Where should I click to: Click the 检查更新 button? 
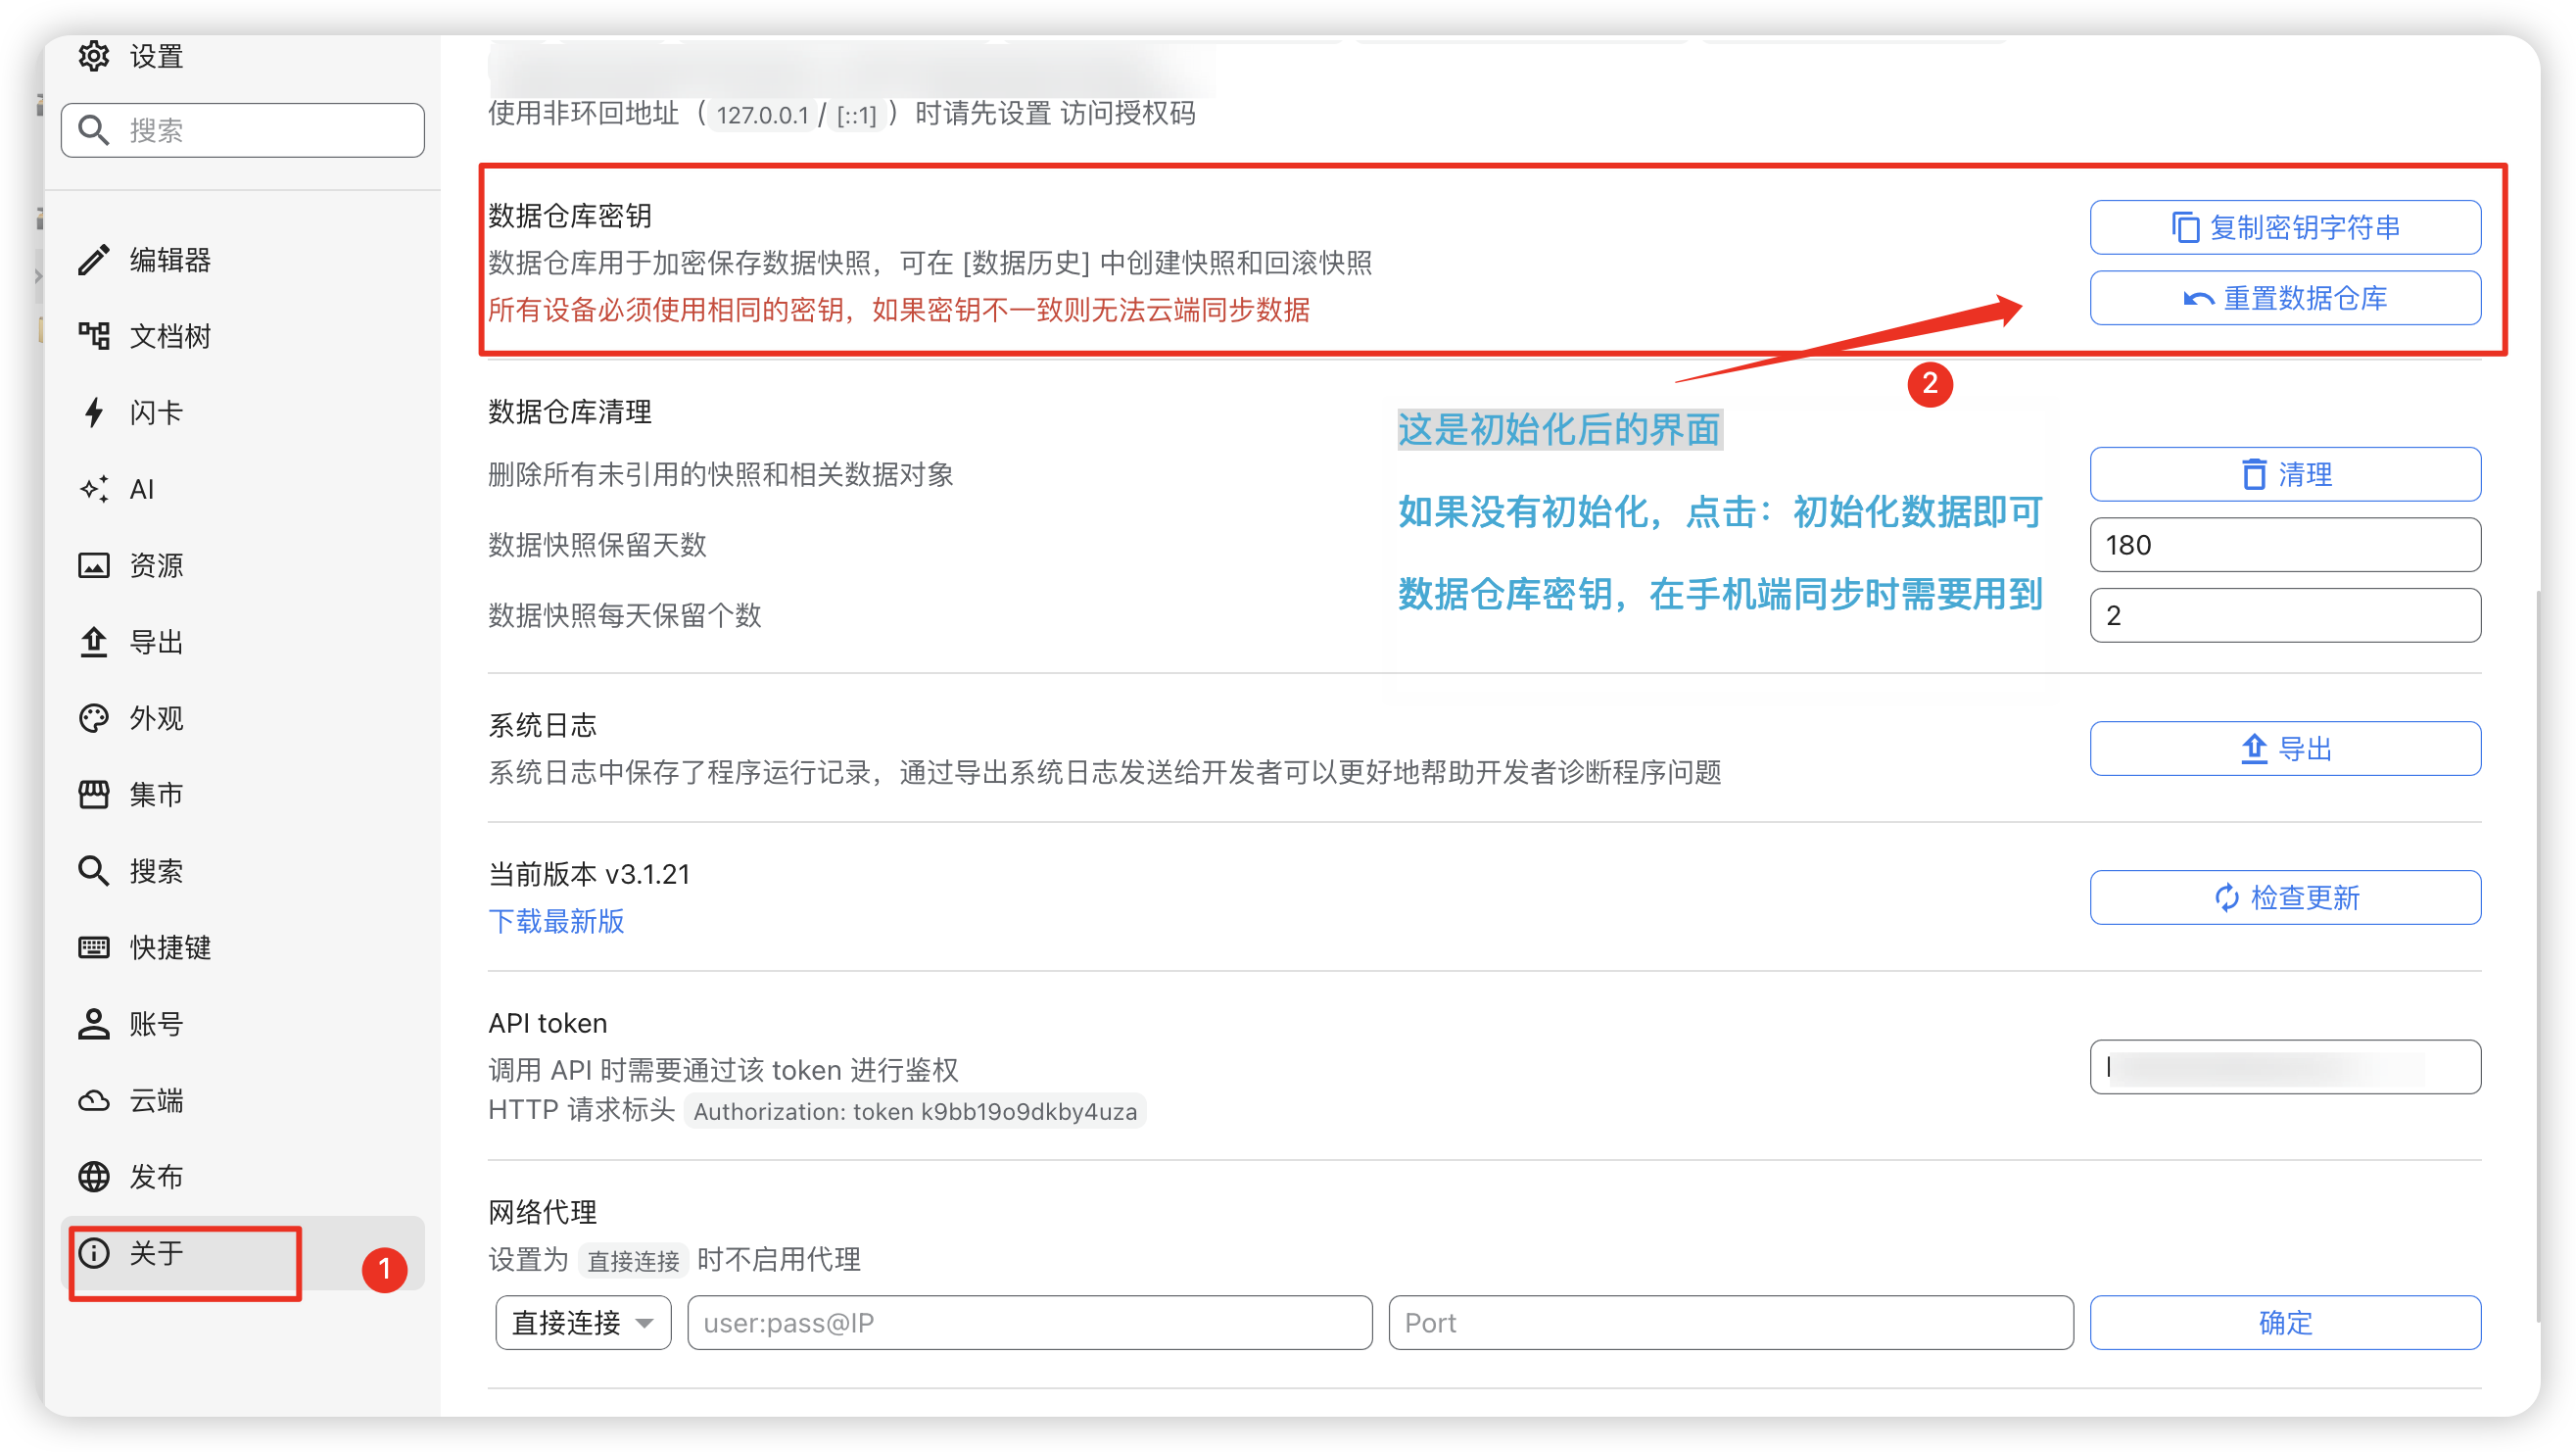[x=2285, y=897]
